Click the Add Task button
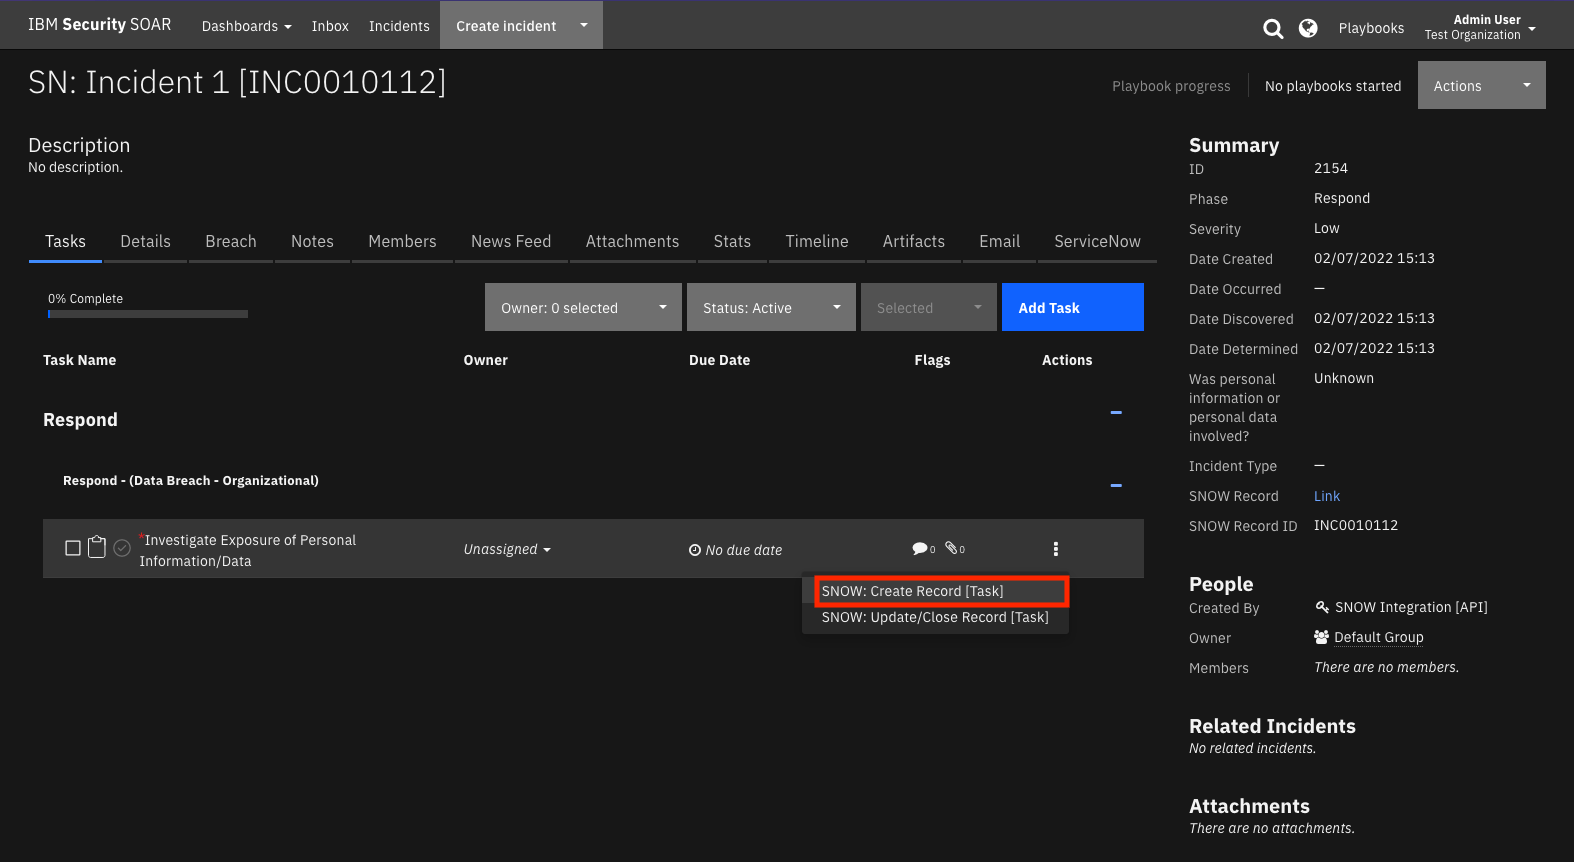The image size is (1574, 862). click(1073, 307)
